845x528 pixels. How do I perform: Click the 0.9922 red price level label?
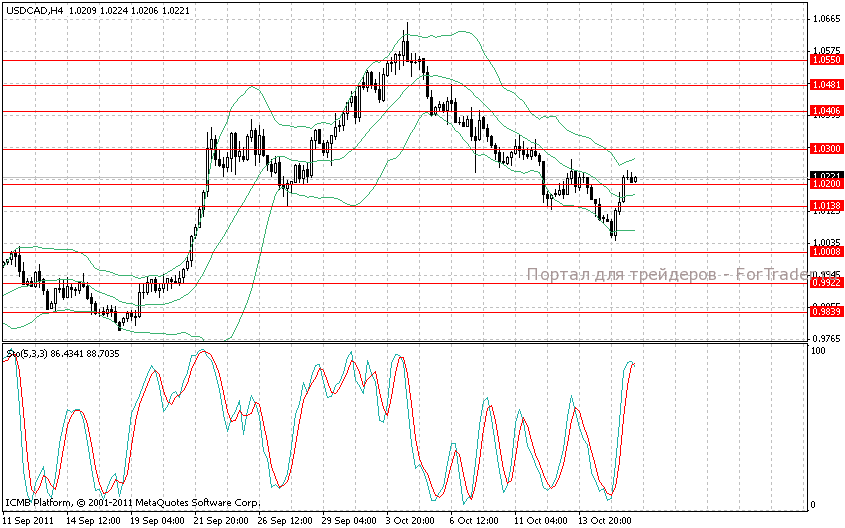[x=826, y=283]
